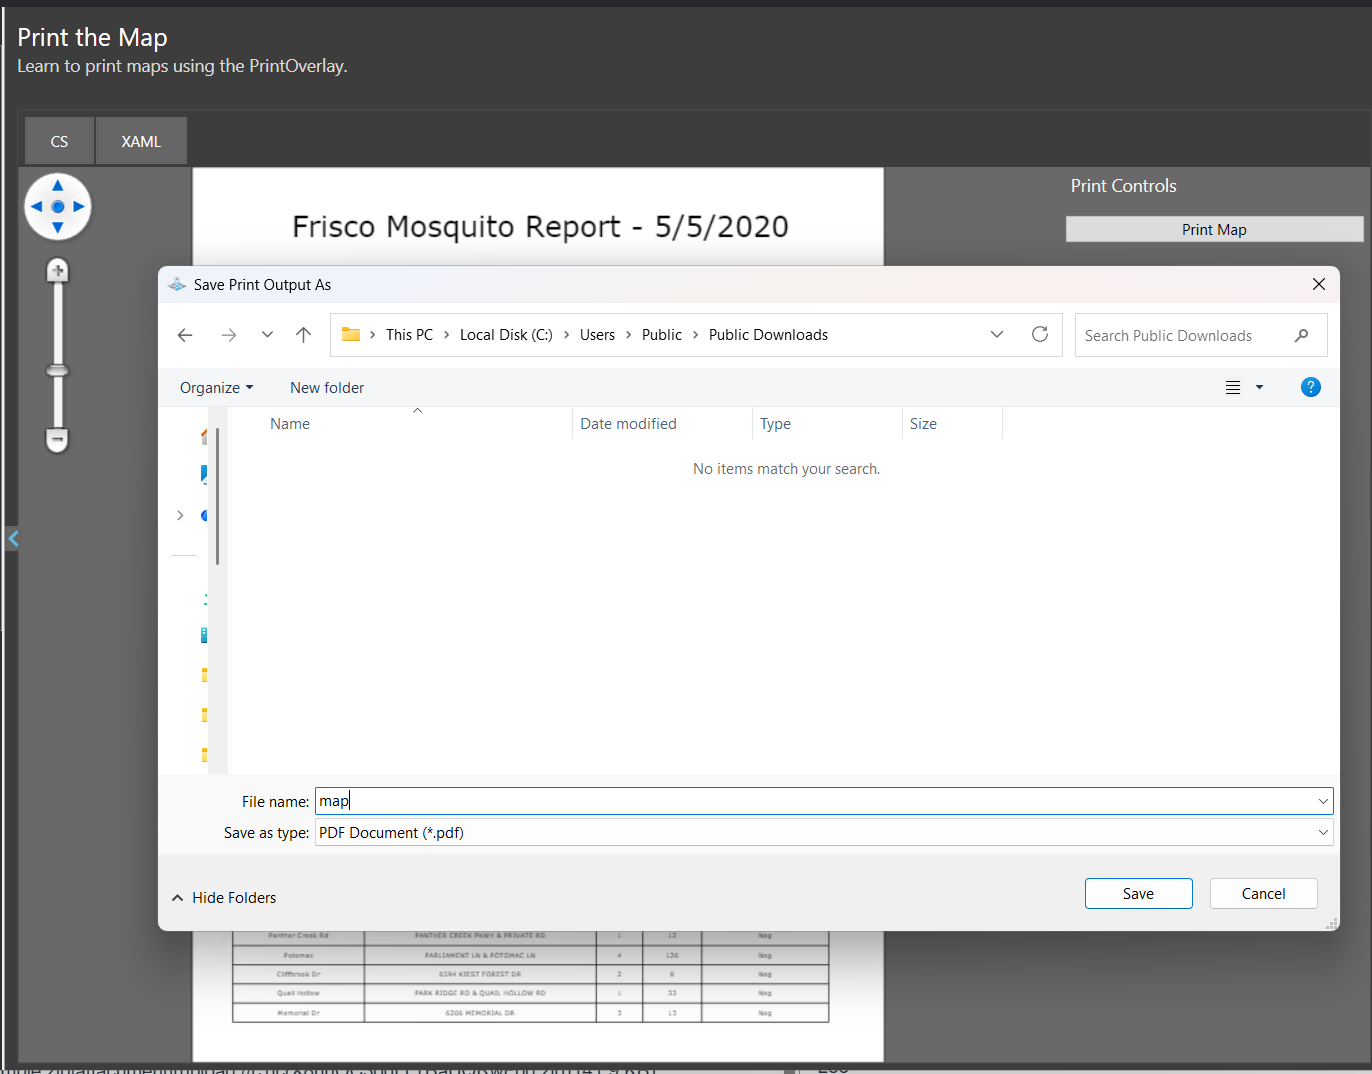The height and width of the screenshot is (1074, 1372).
Task: Click the map pan down arrow
Action: [58, 228]
